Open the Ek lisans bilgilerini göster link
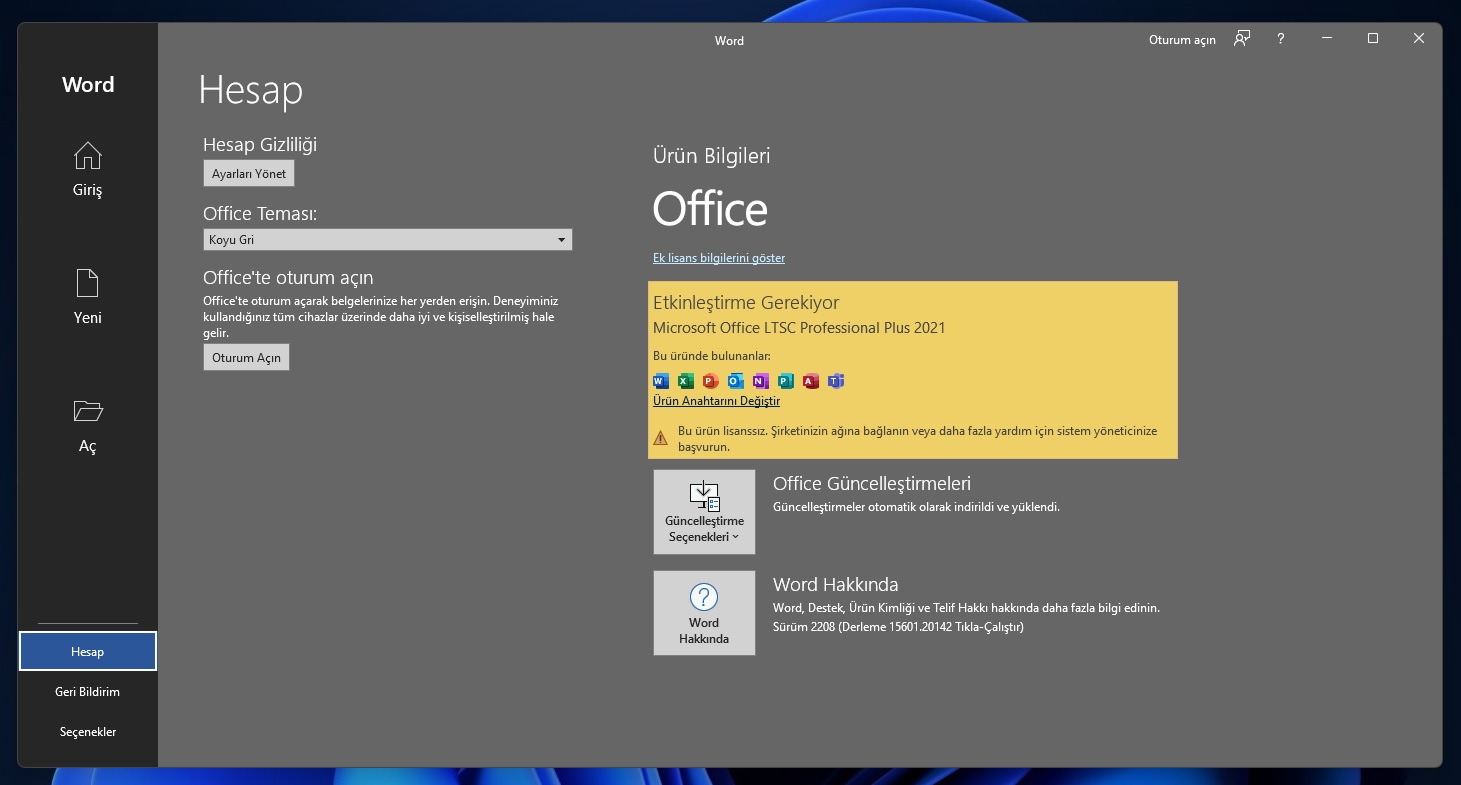This screenshot has height=785, width=1461. pos(719,258)
